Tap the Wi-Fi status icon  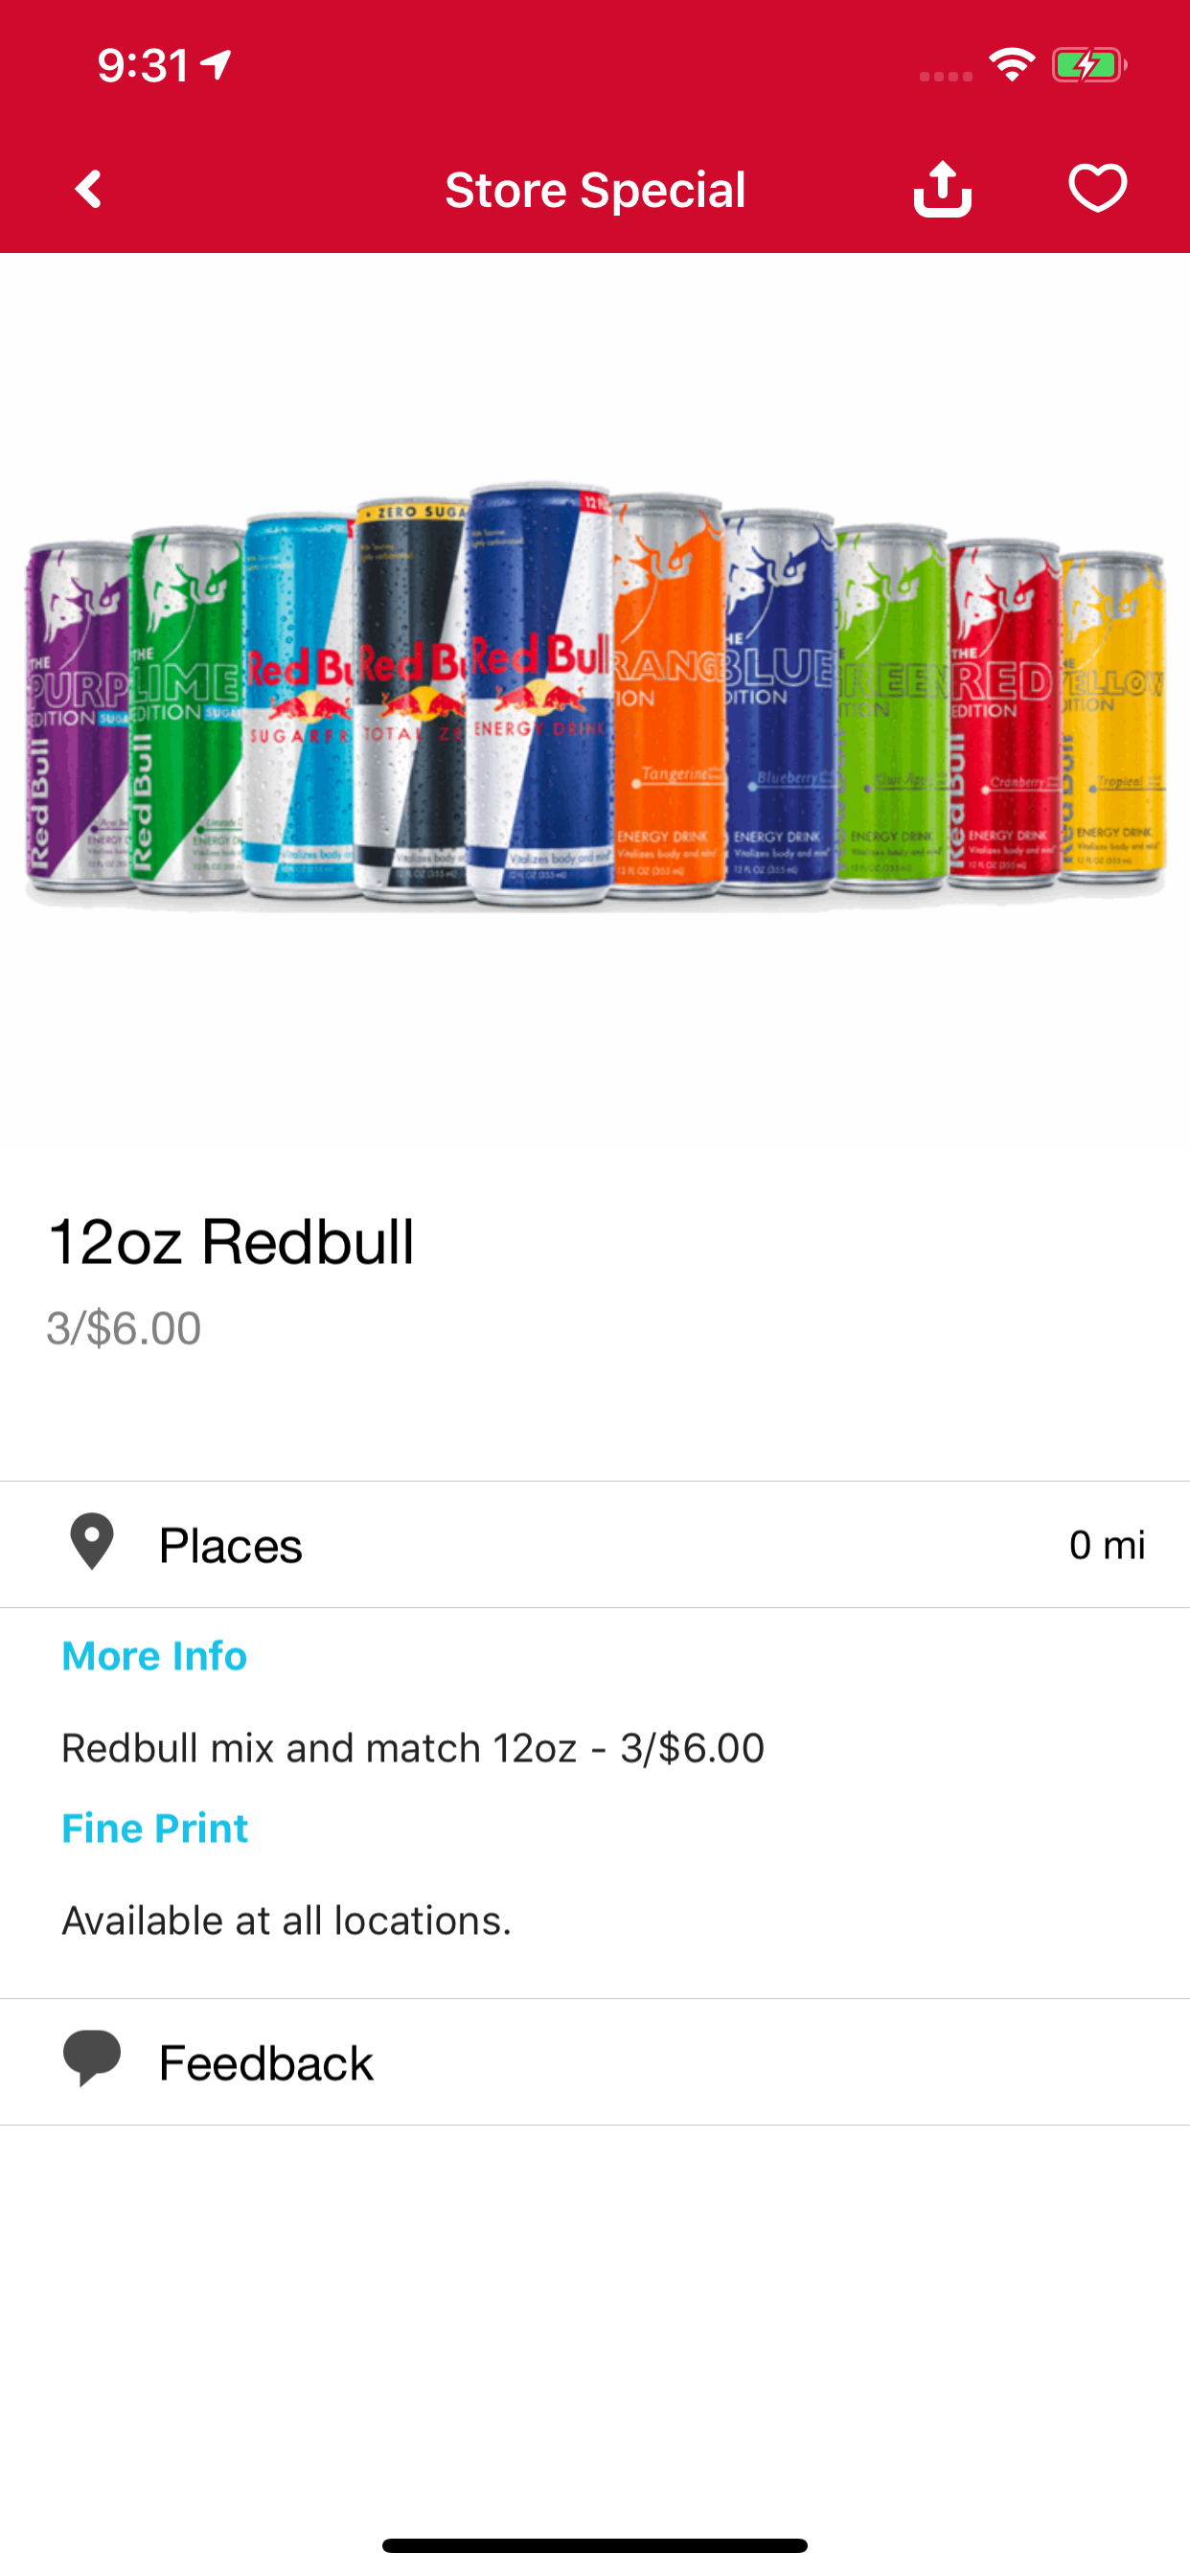coord(1012,66)
